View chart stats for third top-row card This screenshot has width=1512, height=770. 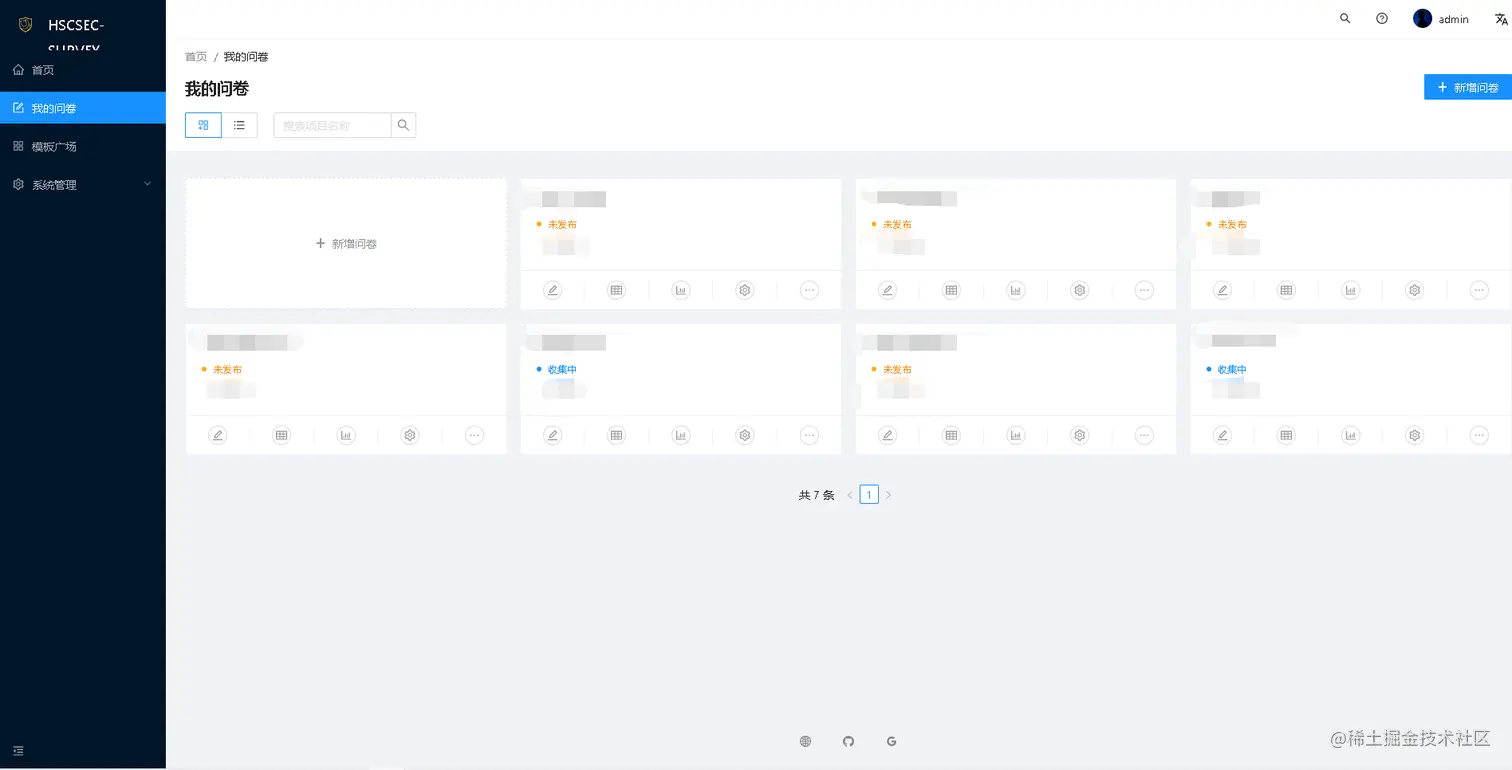1016,290
